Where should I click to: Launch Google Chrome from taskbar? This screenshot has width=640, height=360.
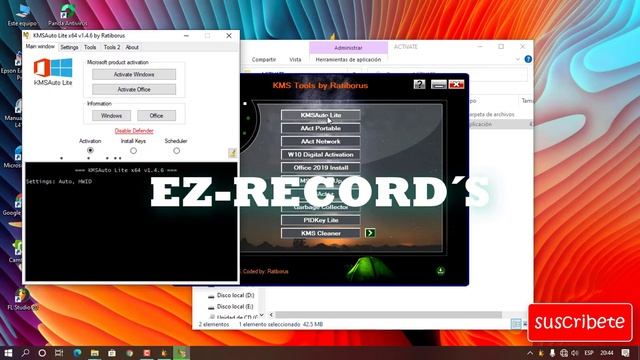point(129,353)
